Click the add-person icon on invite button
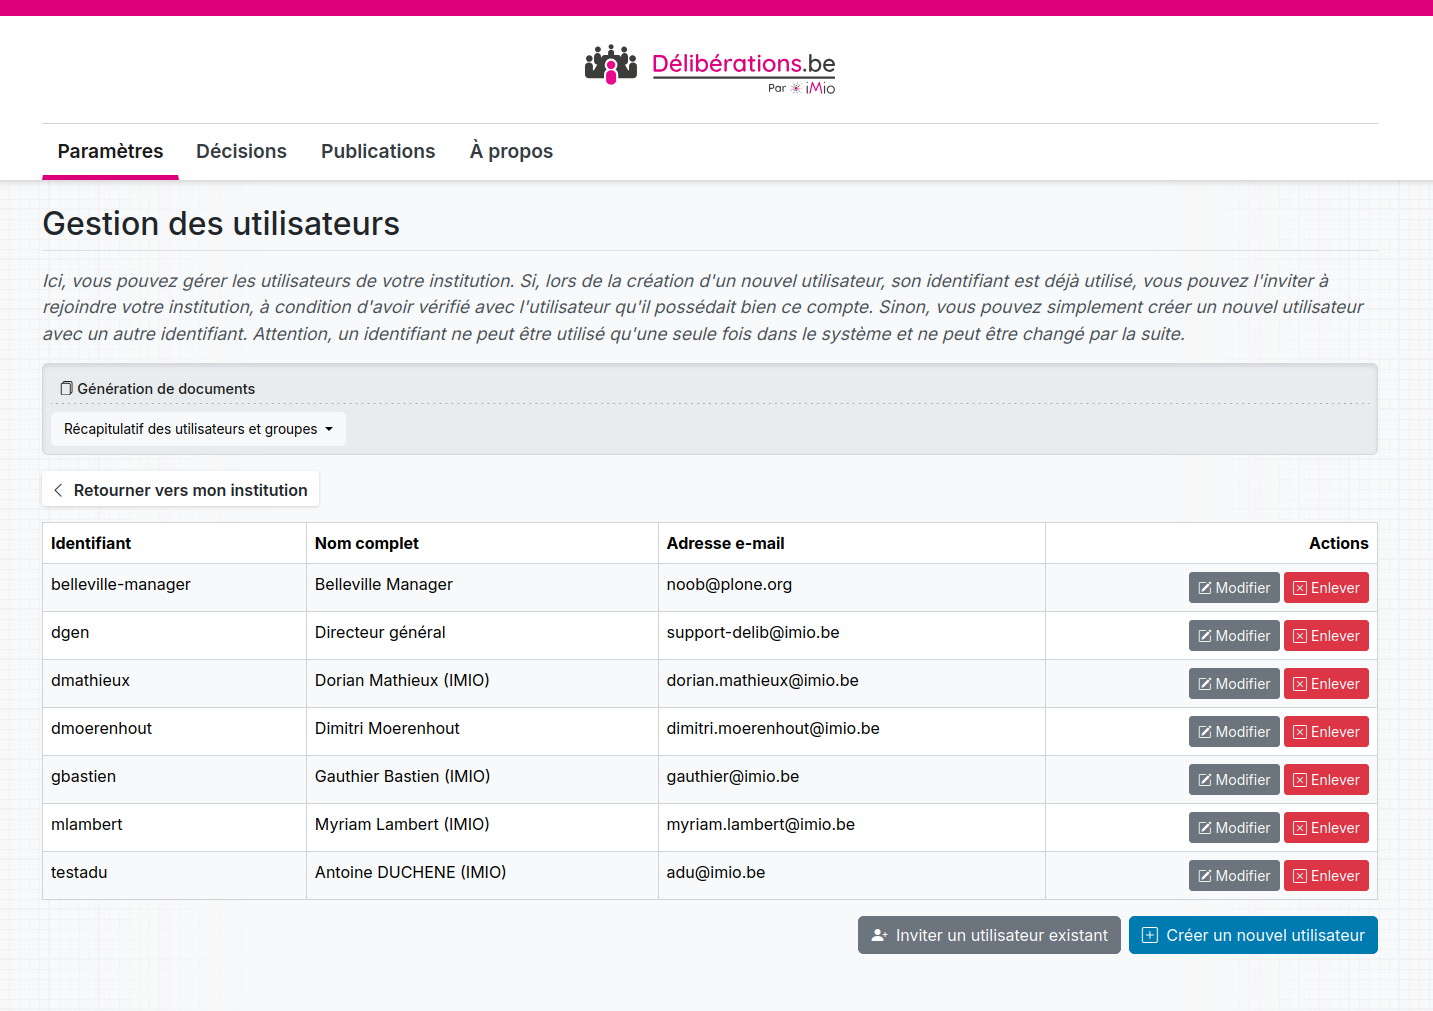The height and width of the screenshot is (1011, 1433). tap(879, 935)
